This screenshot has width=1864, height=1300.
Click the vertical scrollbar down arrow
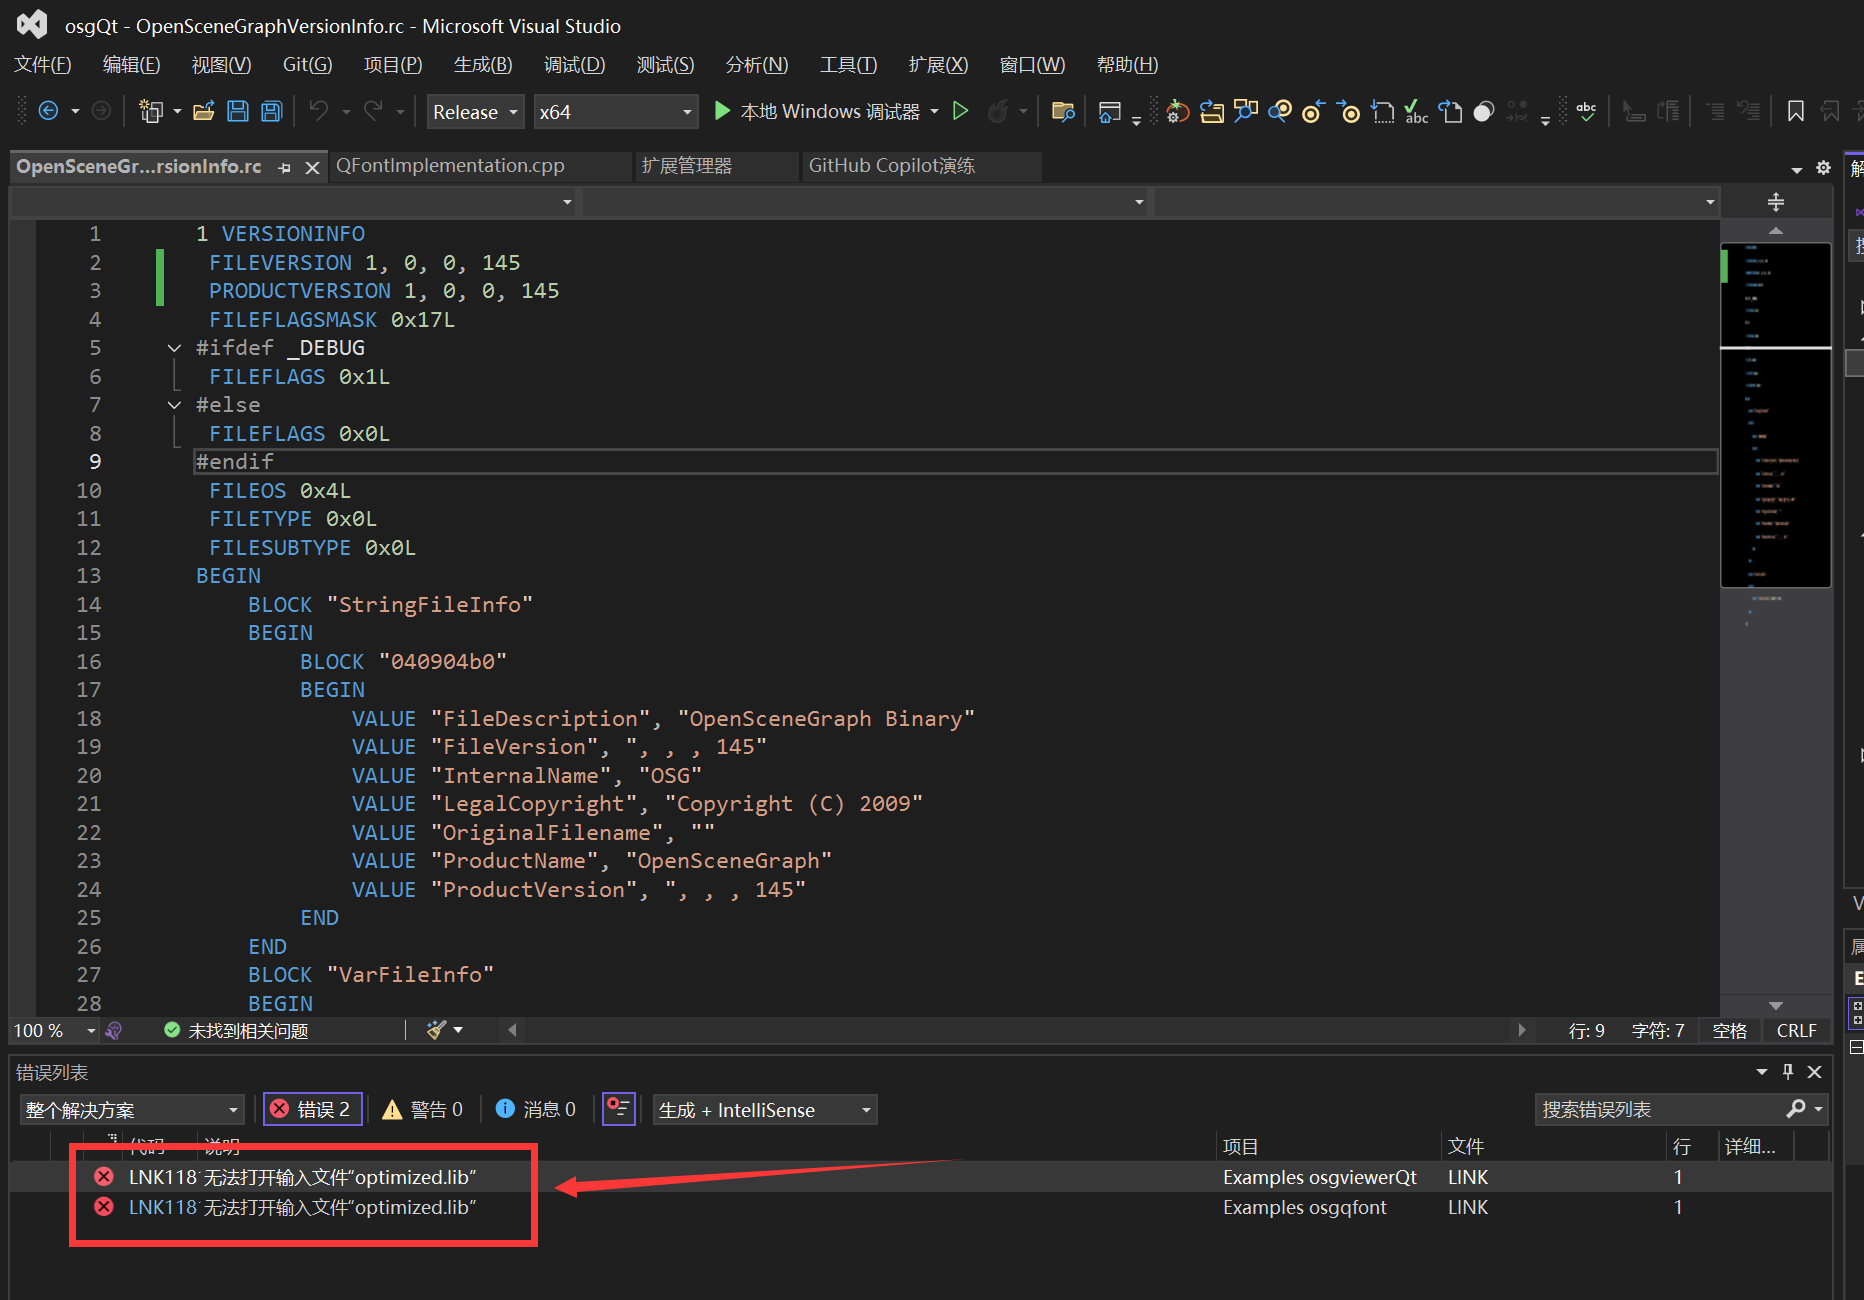click(x=1776, y=1005)
